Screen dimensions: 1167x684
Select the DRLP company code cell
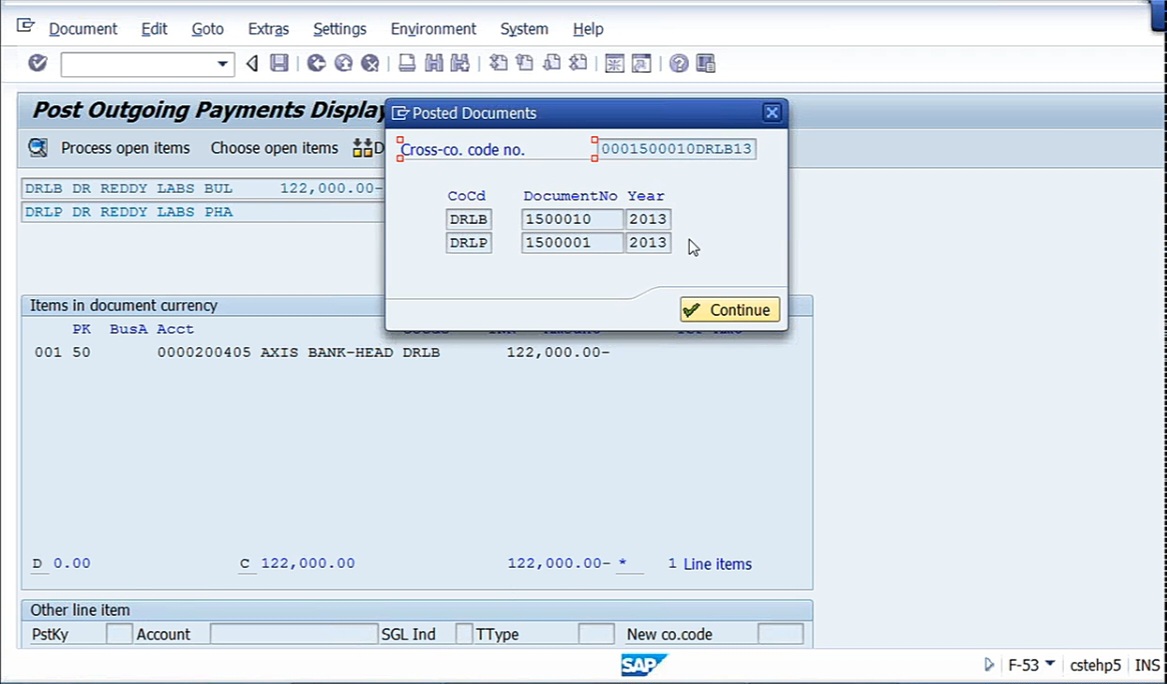tap(469, 243)
